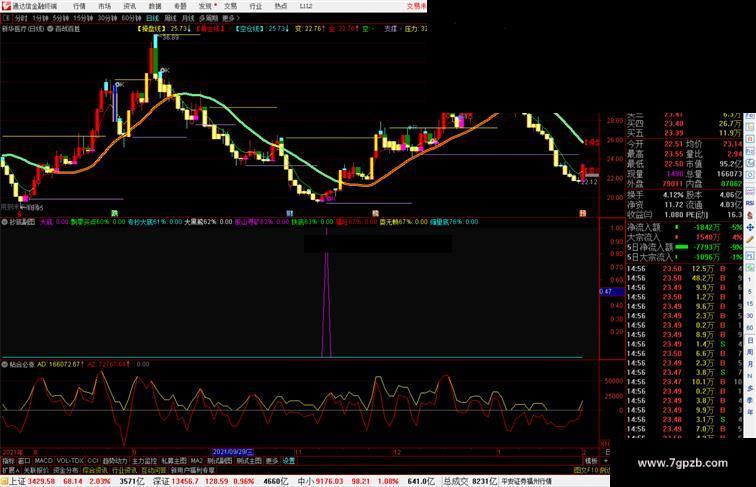
Task: Click the 2021/09/29 date label
Action: (233, 452)
